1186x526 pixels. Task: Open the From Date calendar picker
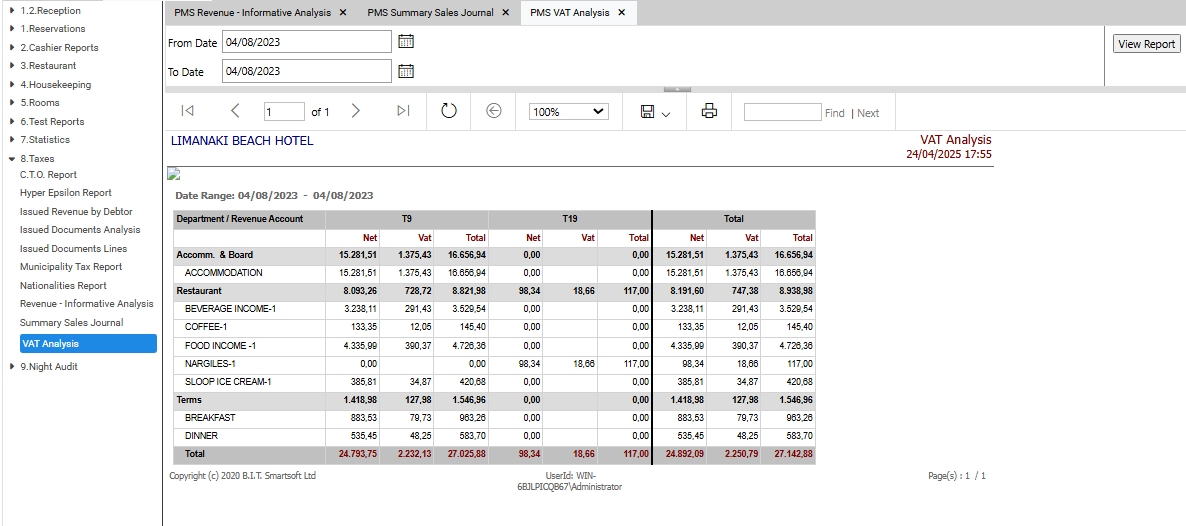(x=406, y=42)
